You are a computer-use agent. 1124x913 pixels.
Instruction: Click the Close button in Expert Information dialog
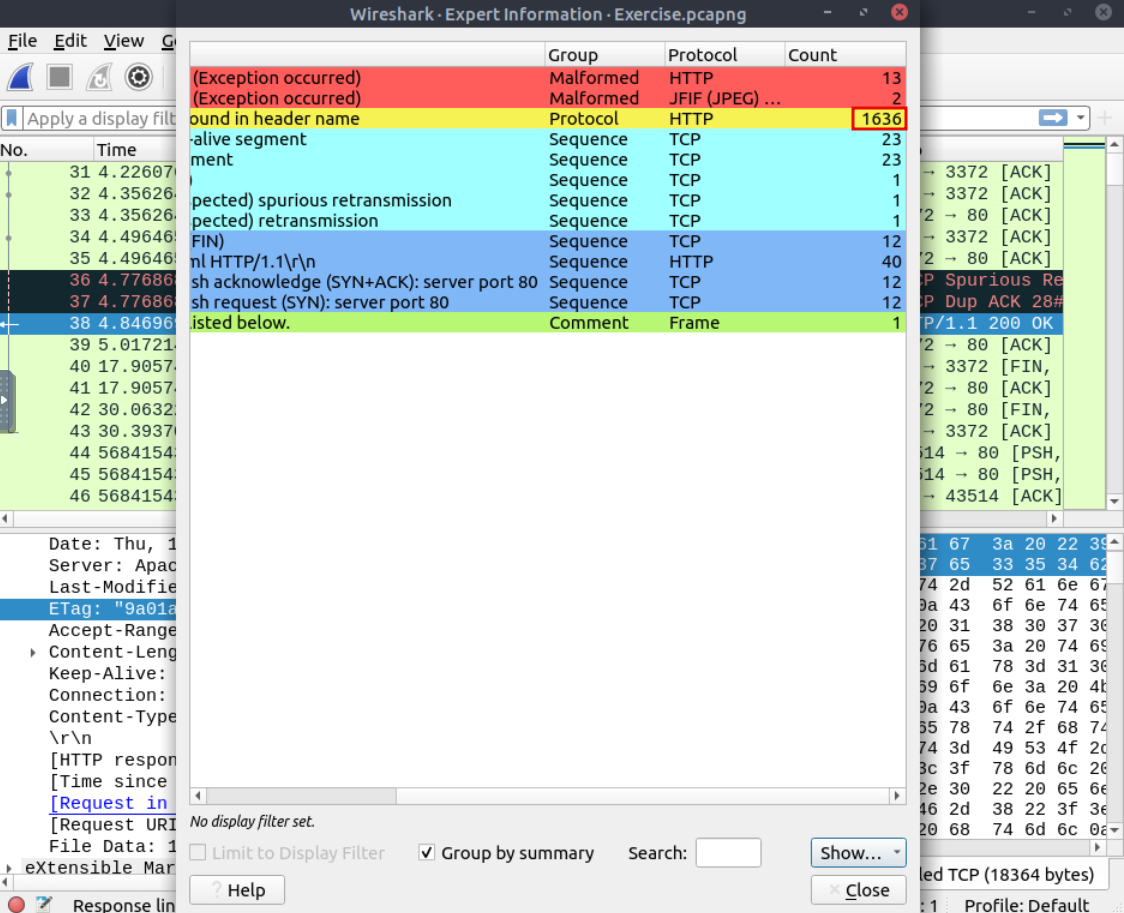tap(858, 890)
